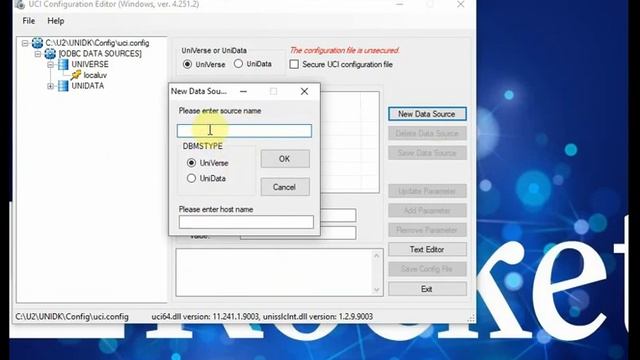Click the Remove Parameter button
The width and height of the screenshot is (640, 360).
pos(427,230)
